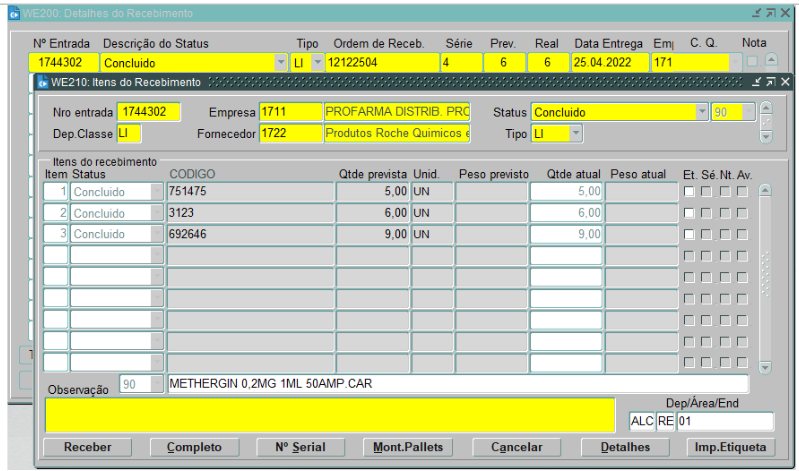Viewport: 799px width, 471px height.
Task: Click CODIGO cell 692646
Action: coord(250,234)
